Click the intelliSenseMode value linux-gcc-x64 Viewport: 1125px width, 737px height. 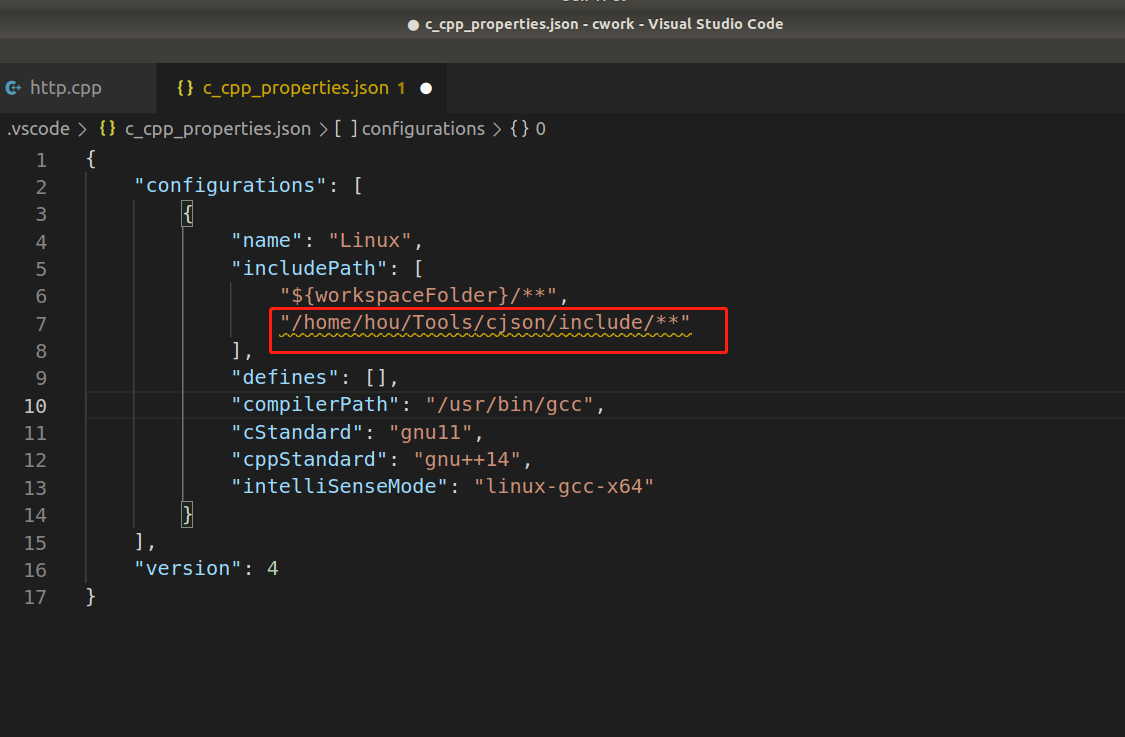[565, 486]
